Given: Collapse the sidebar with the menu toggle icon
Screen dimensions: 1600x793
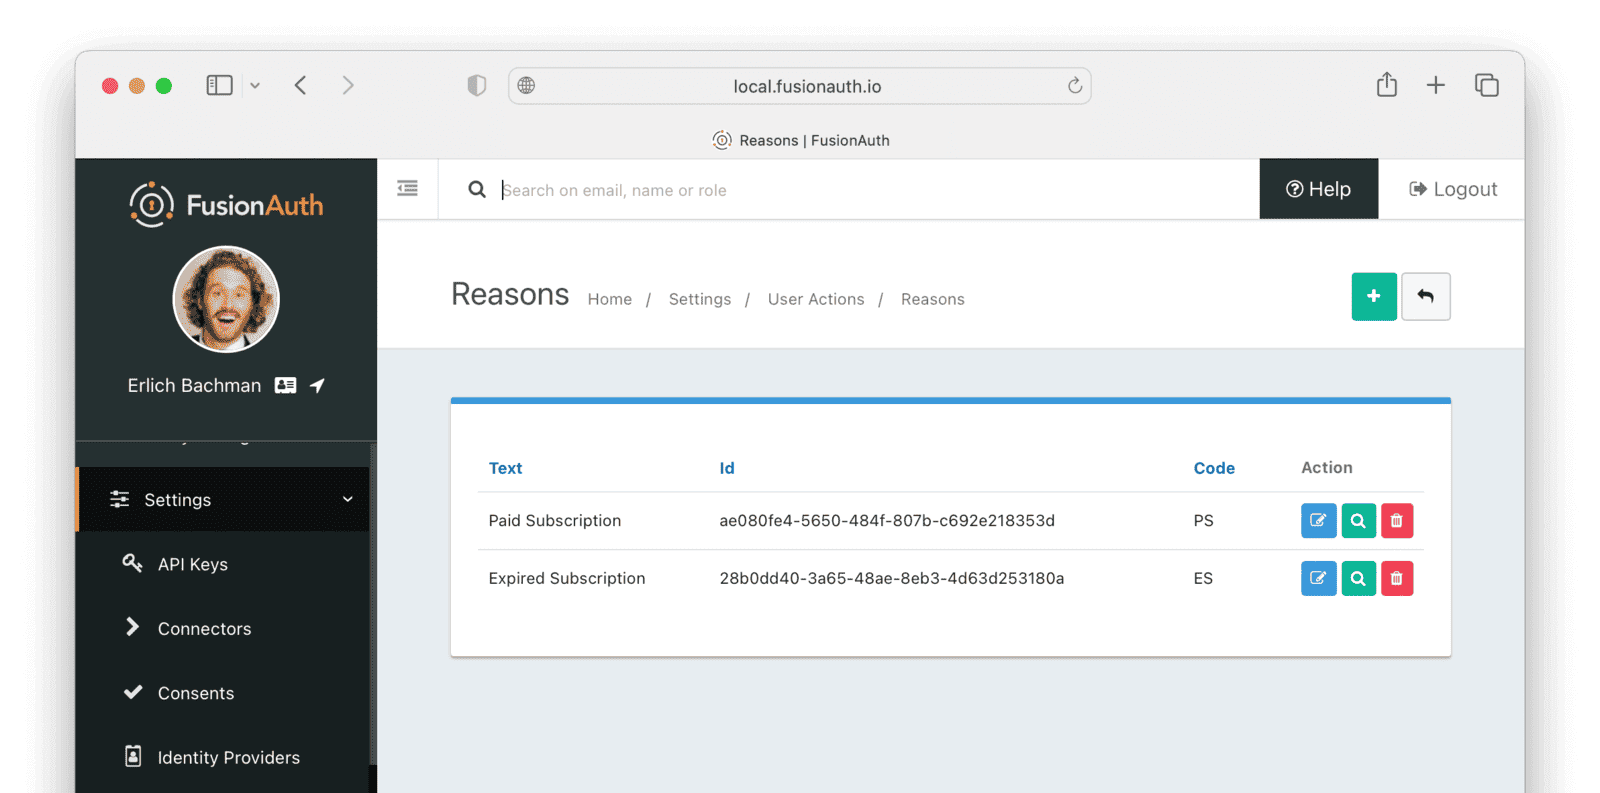Looking at the screenshot, I should [407, 189].
